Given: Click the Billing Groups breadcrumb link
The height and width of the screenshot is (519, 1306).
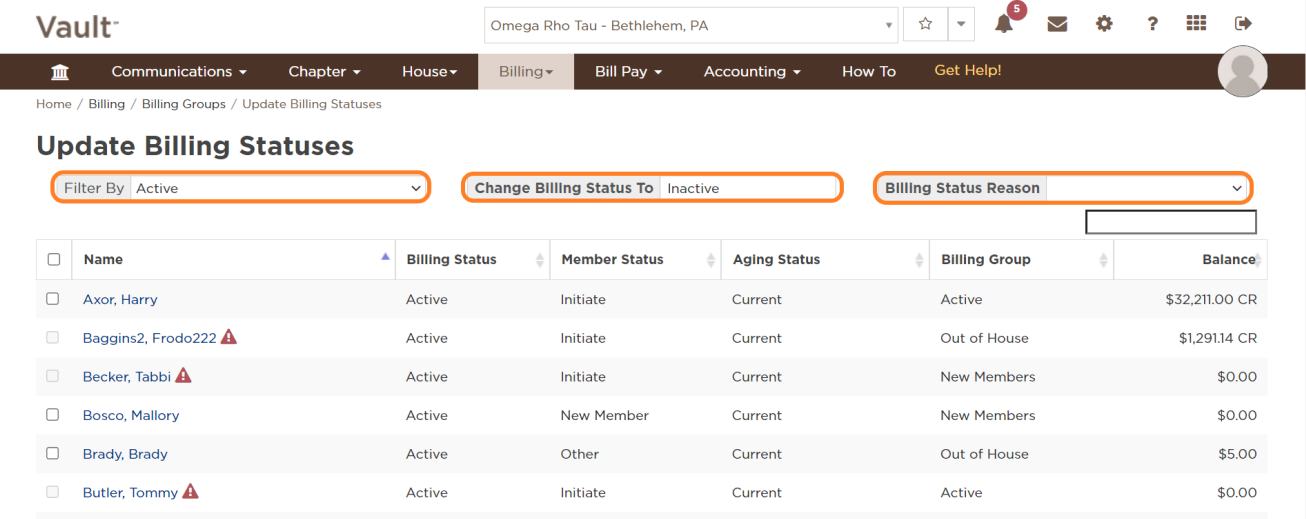Looking at the screenshot, I should tap(184, 104).
